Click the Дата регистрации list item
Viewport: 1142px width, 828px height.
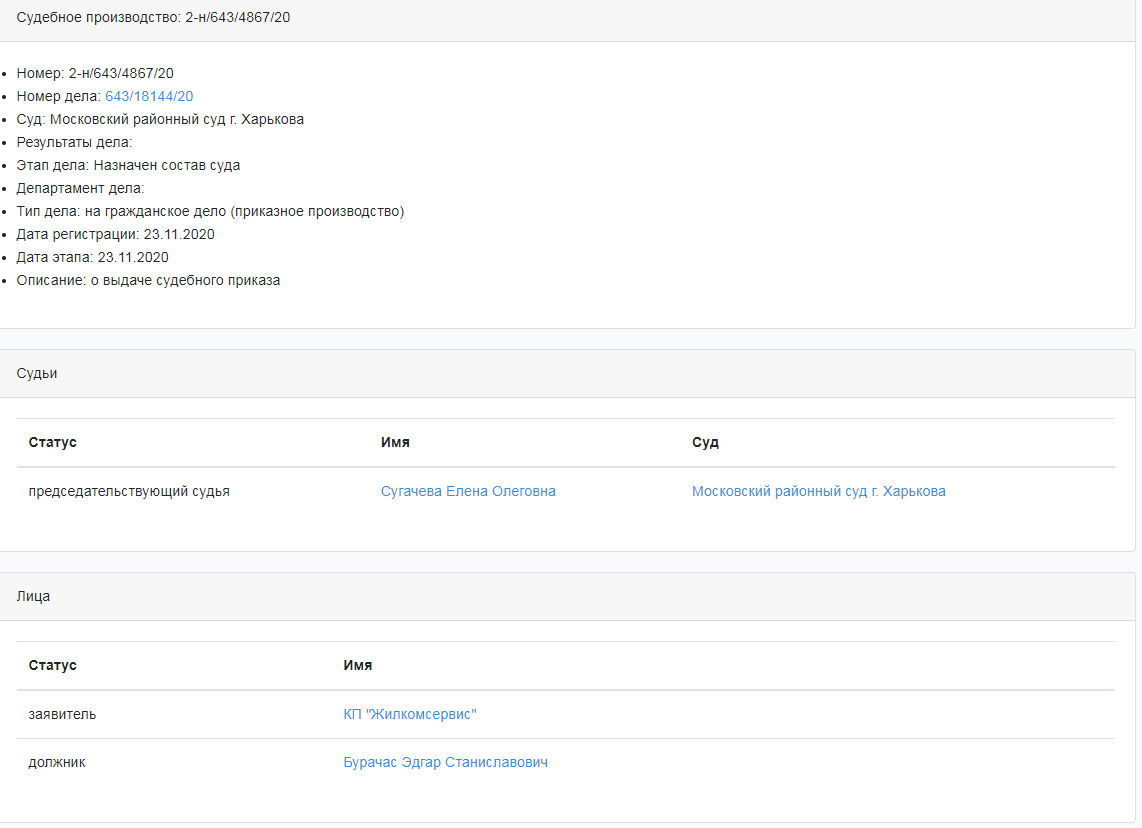(x=115, y=234)
